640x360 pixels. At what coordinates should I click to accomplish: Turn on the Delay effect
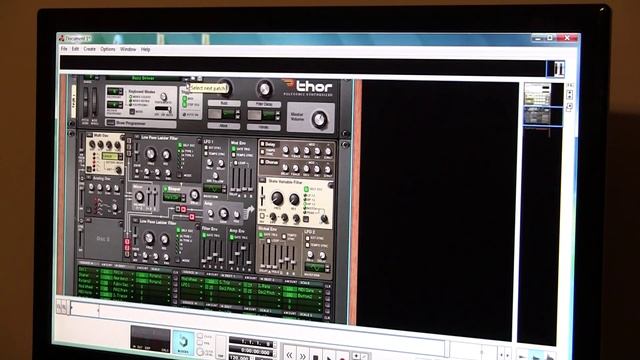pos(262,144)
